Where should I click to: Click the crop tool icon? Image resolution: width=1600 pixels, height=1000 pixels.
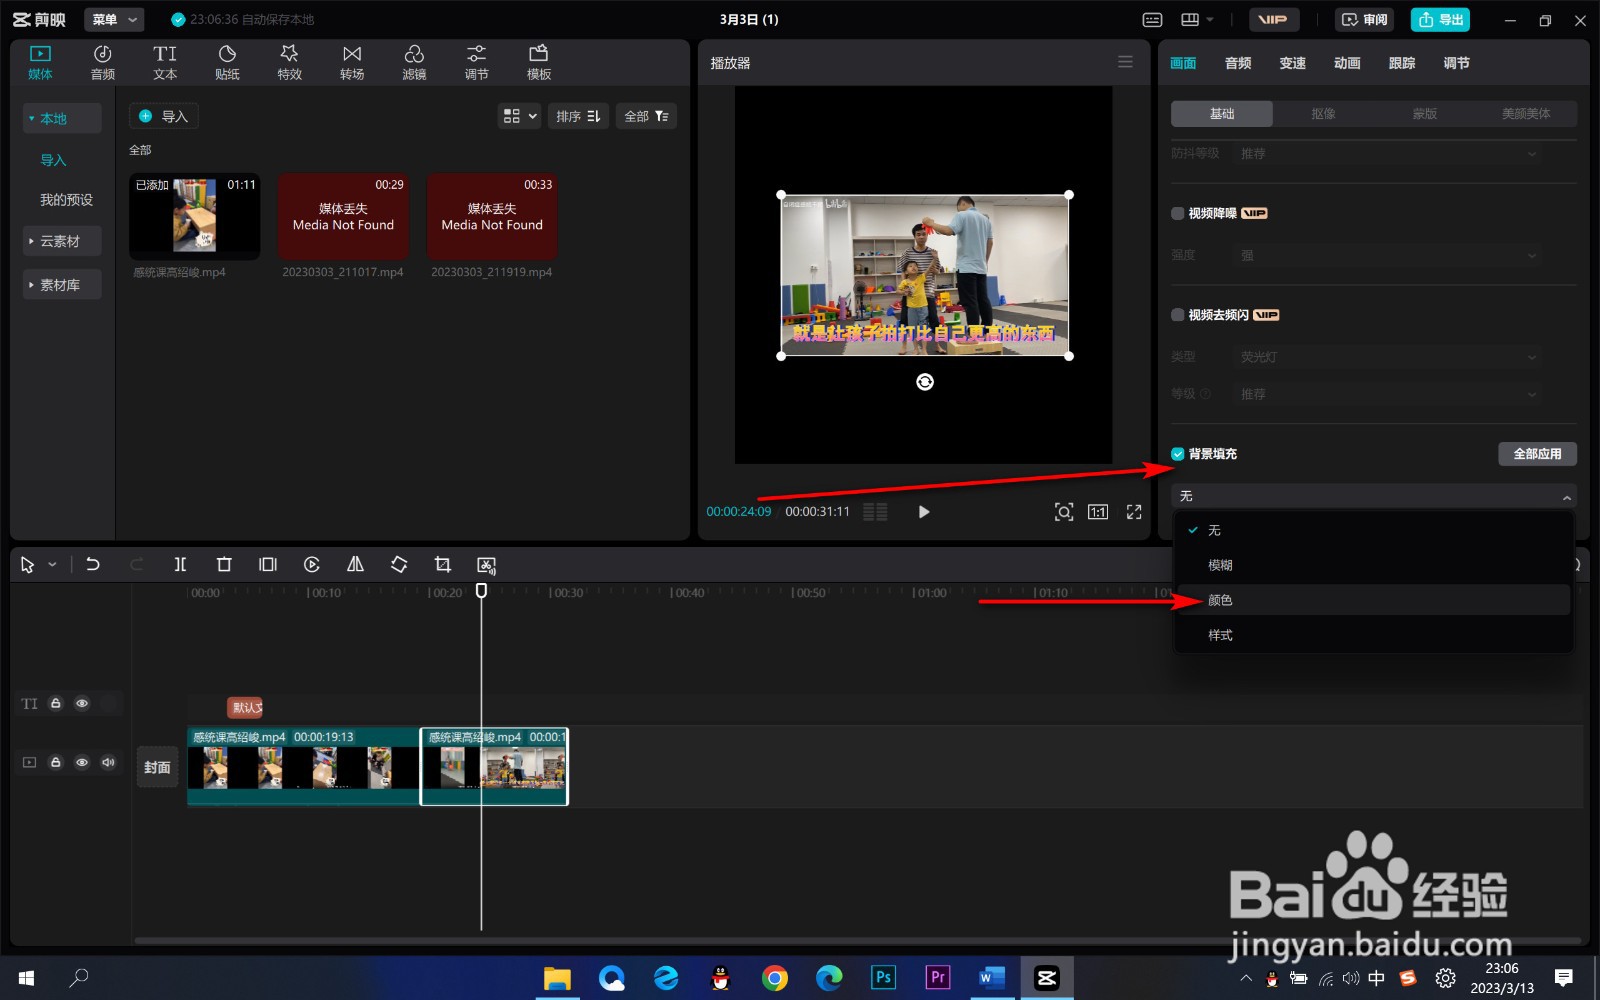(x=443, y=564)
